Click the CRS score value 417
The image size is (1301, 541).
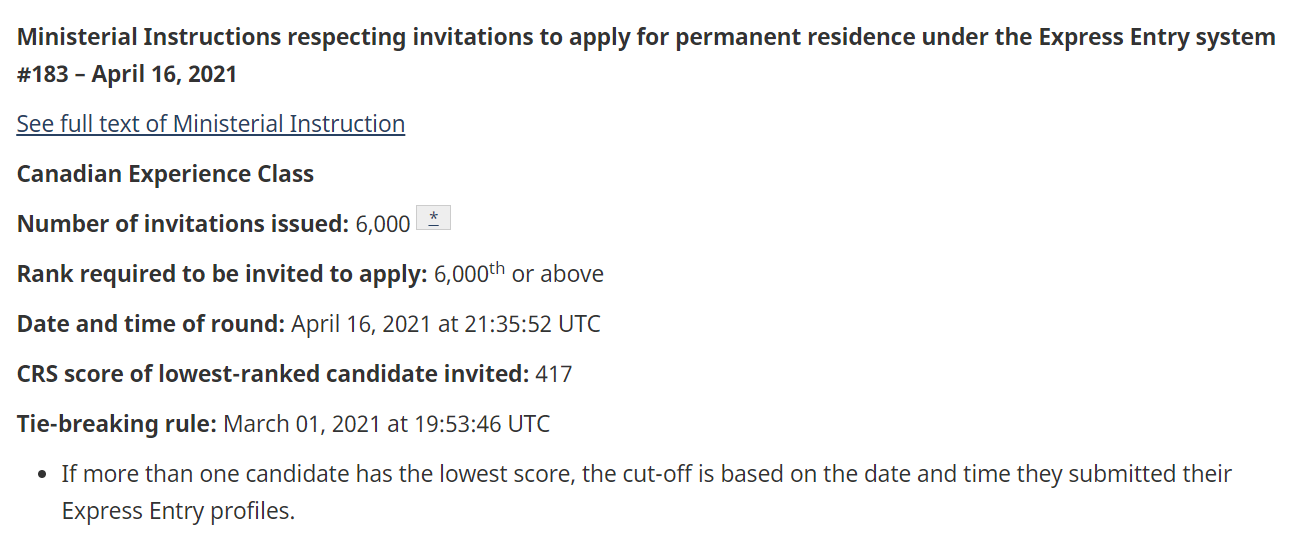click(x=554, y=374)
